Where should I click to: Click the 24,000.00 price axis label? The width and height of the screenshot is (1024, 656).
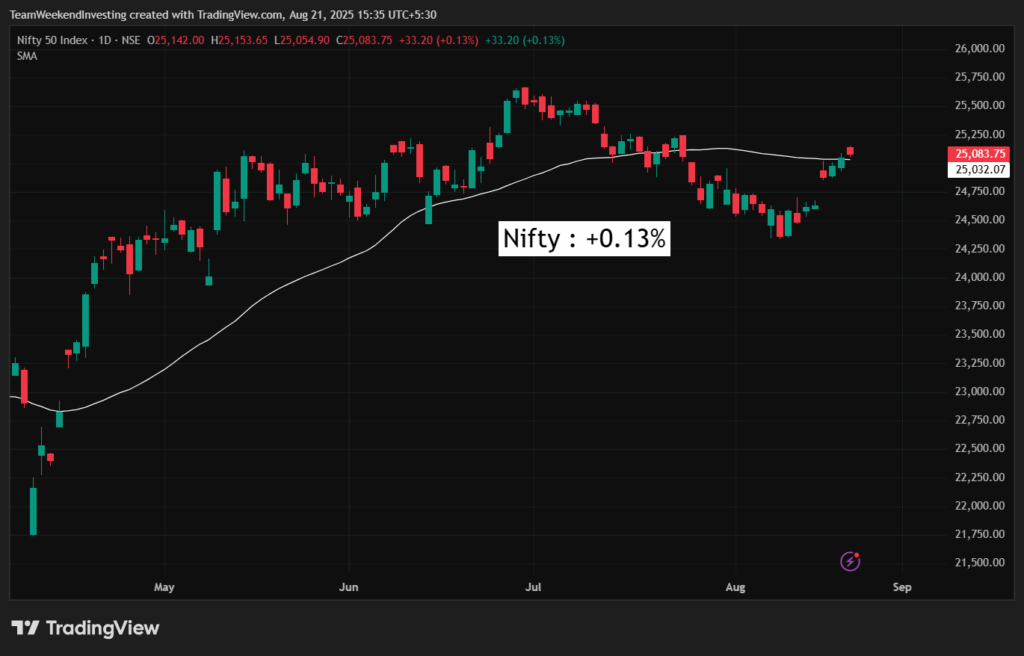click(980, 277)
